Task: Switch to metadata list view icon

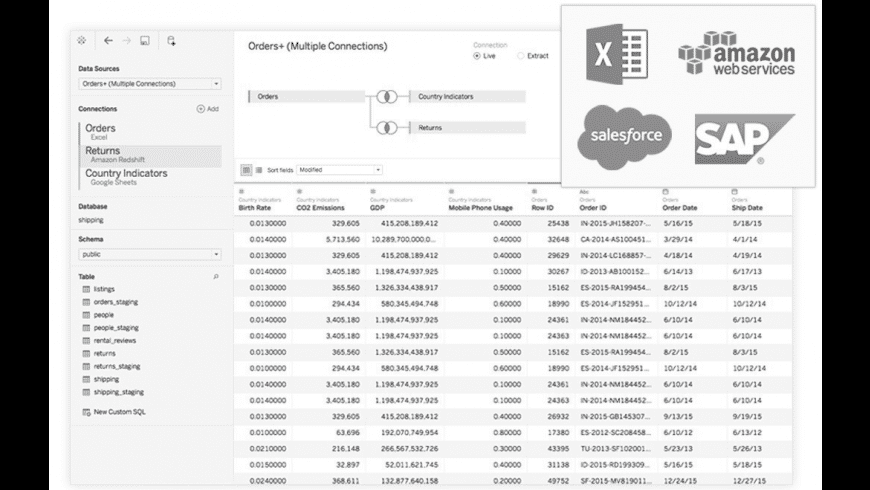Action: tap(259, 170)
